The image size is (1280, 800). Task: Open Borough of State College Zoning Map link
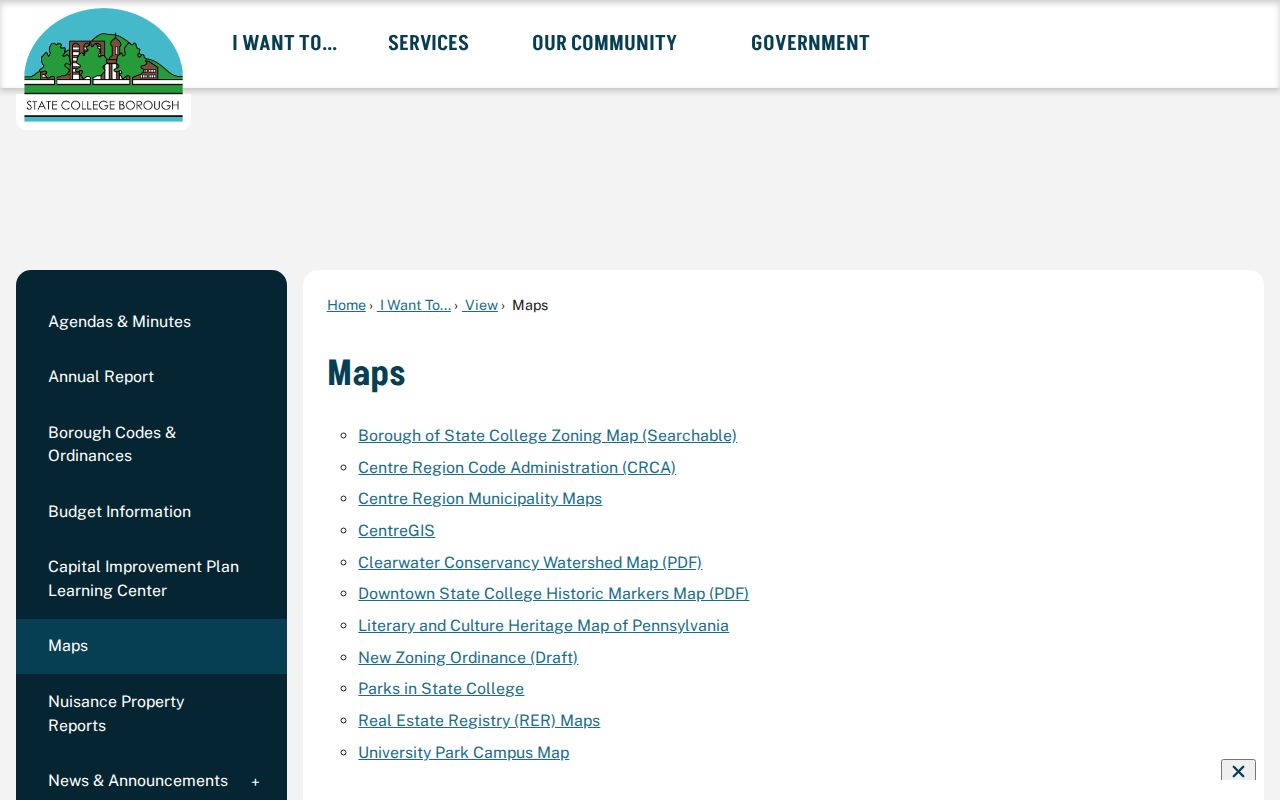pos(547,436)
